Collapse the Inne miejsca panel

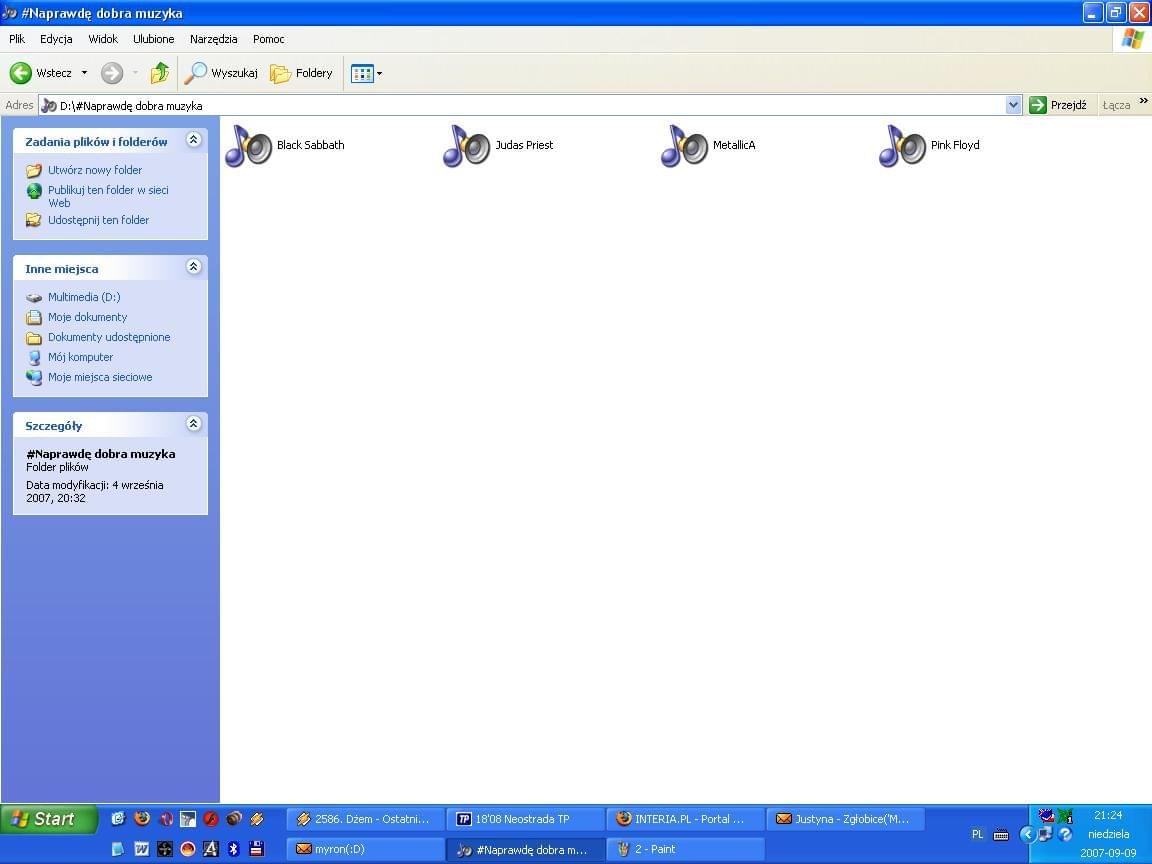[193, 267]
